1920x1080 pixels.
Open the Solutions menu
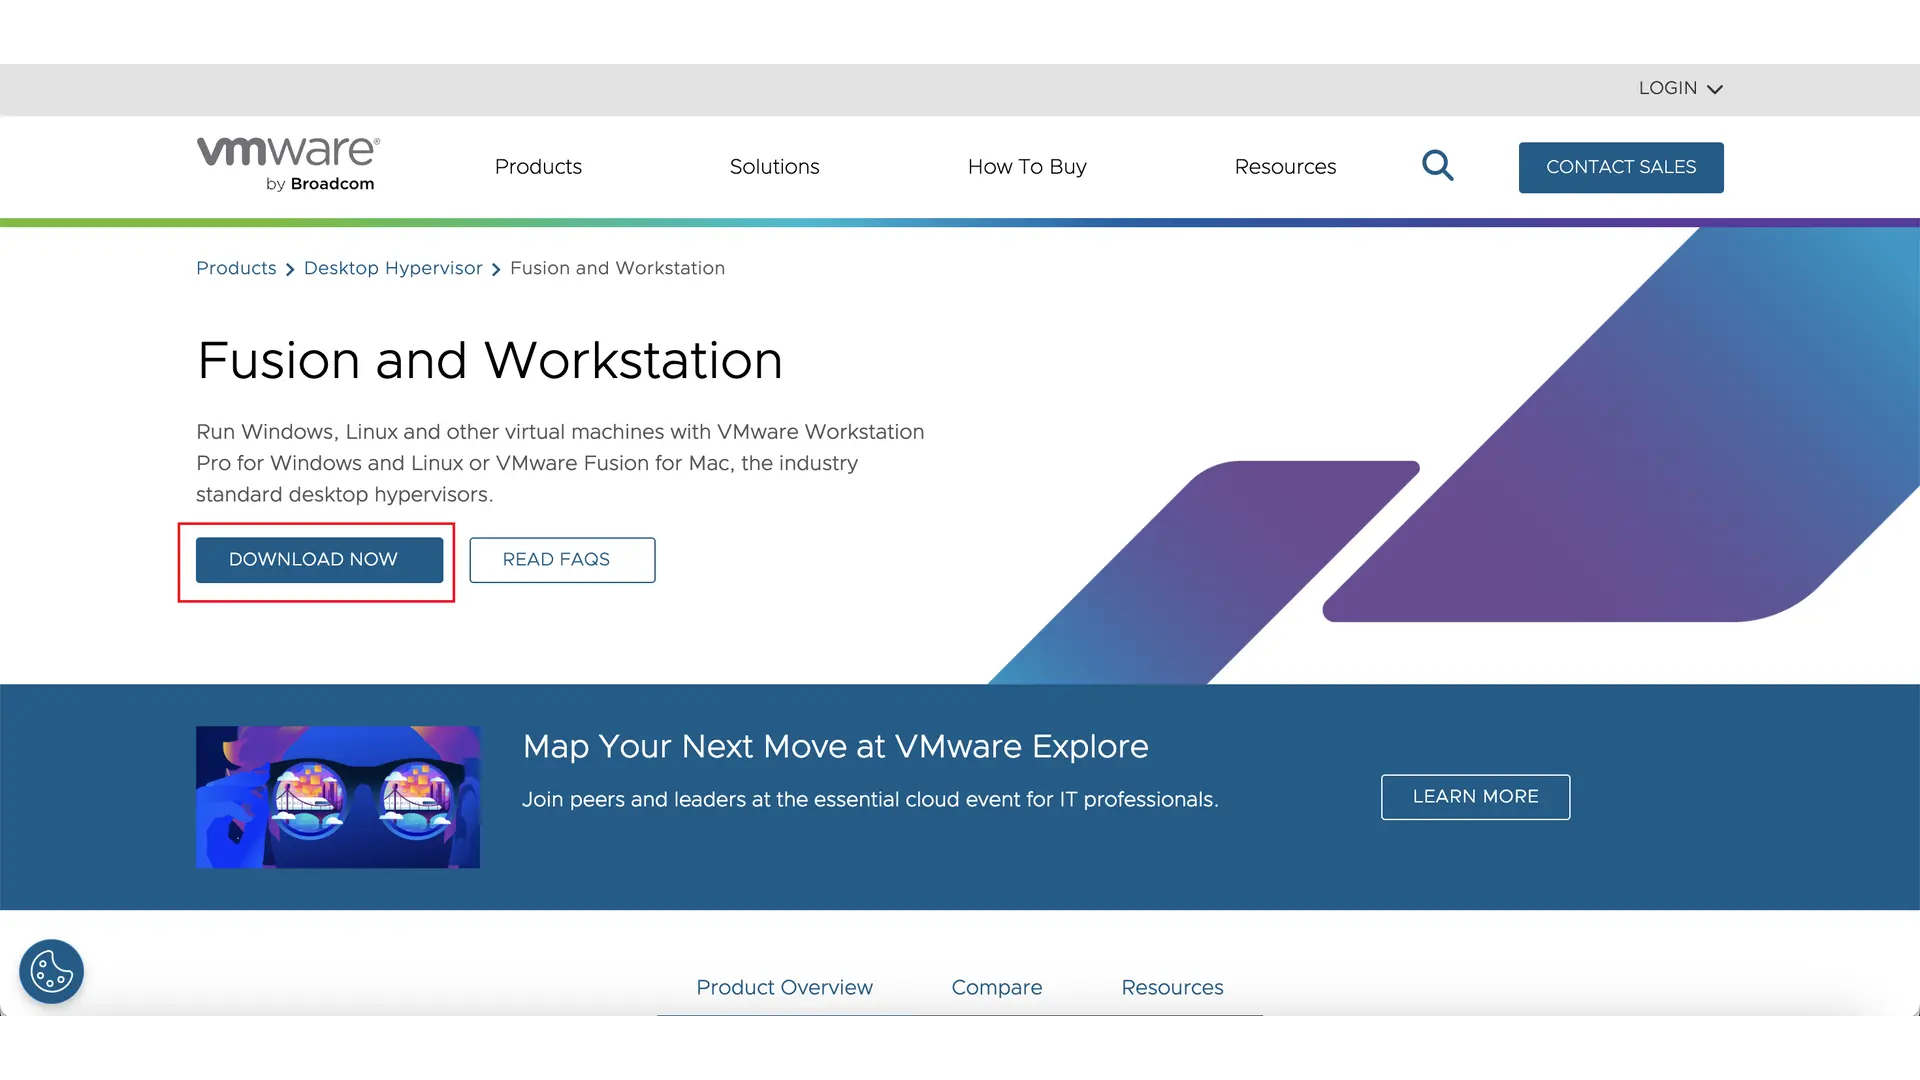pos(774,167)
